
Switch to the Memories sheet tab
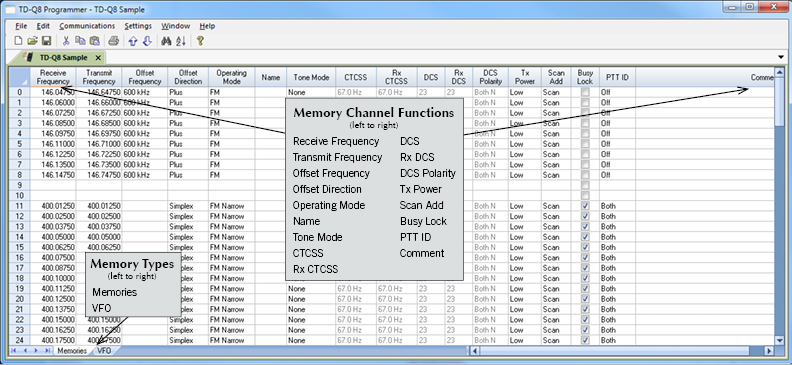(71, 350)
